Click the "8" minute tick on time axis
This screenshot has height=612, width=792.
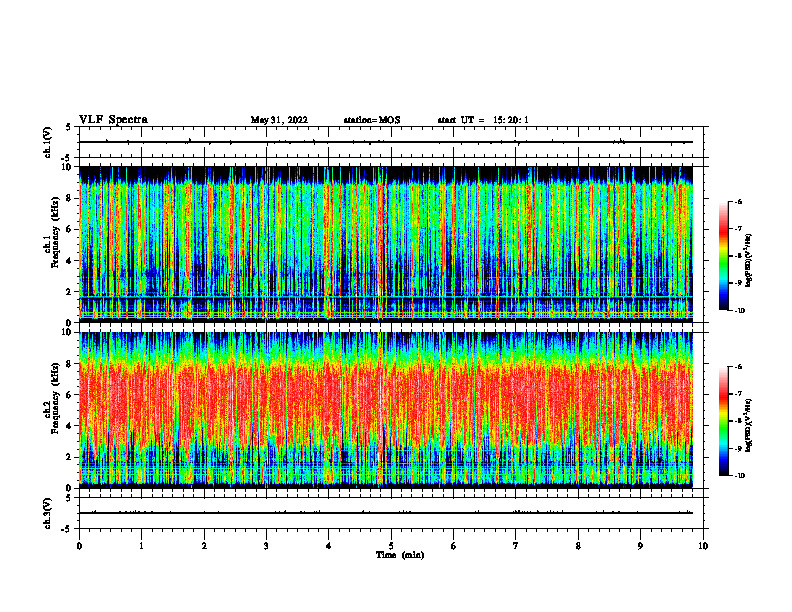(578, 546)
